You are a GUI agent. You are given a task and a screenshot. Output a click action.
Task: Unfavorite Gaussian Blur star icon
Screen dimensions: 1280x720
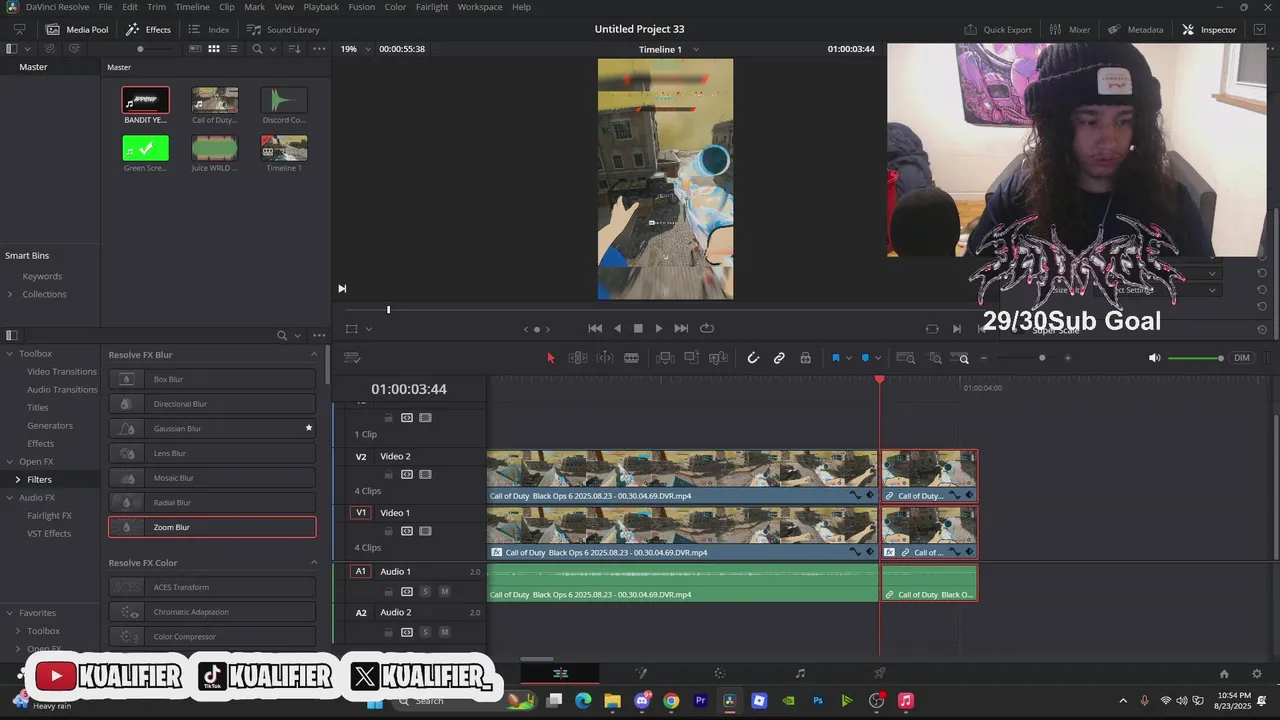pyautogui.click(x=309, y=428)
